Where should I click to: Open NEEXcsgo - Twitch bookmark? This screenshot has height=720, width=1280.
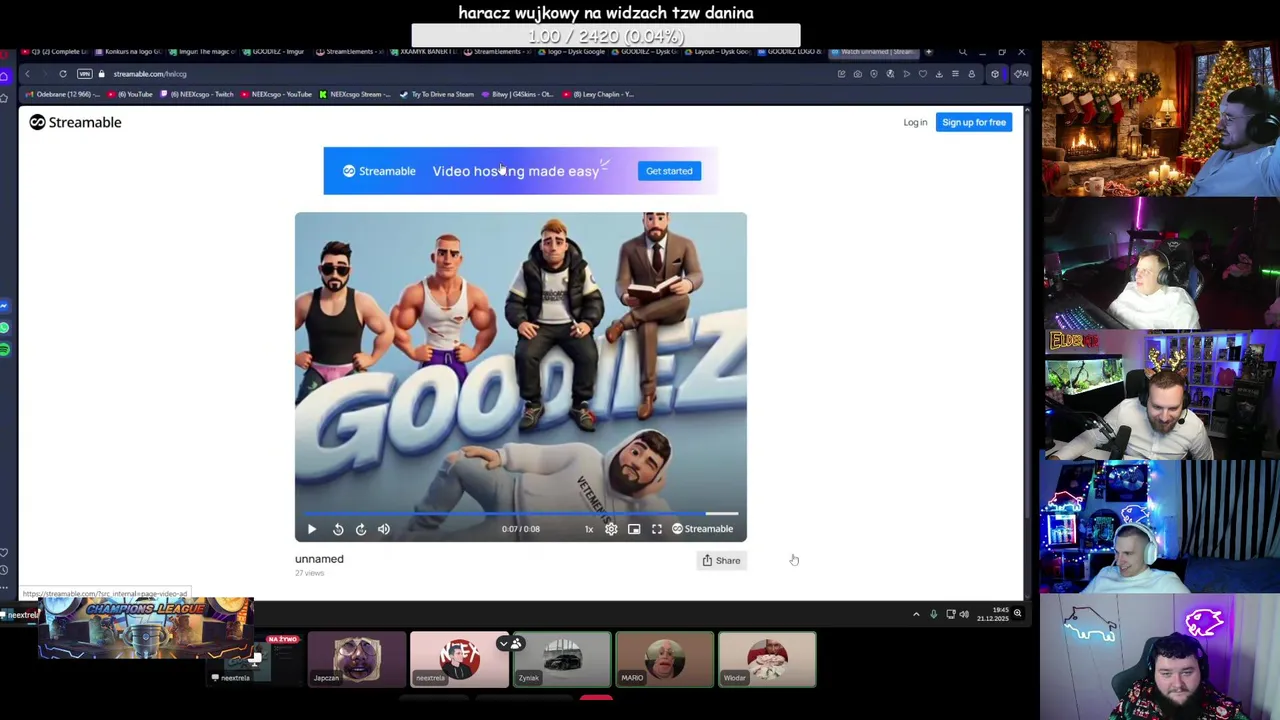coord(198,94)
